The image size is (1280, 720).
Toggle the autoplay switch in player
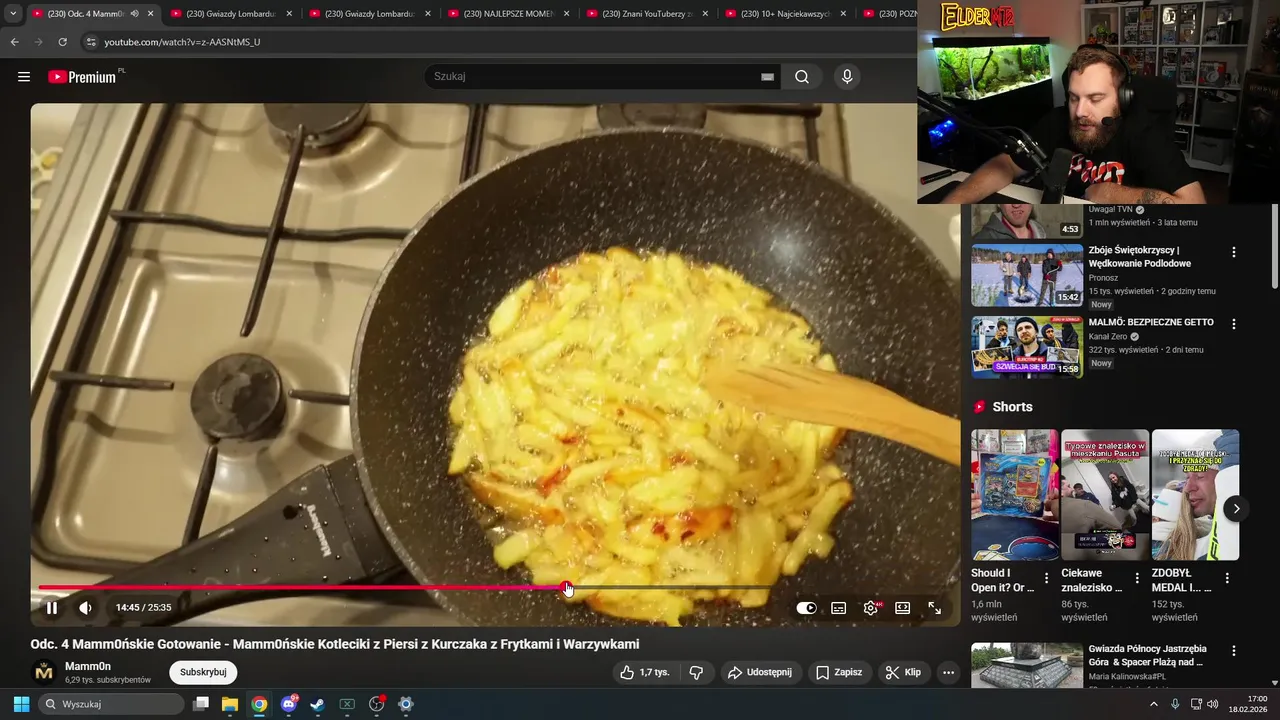806,608
